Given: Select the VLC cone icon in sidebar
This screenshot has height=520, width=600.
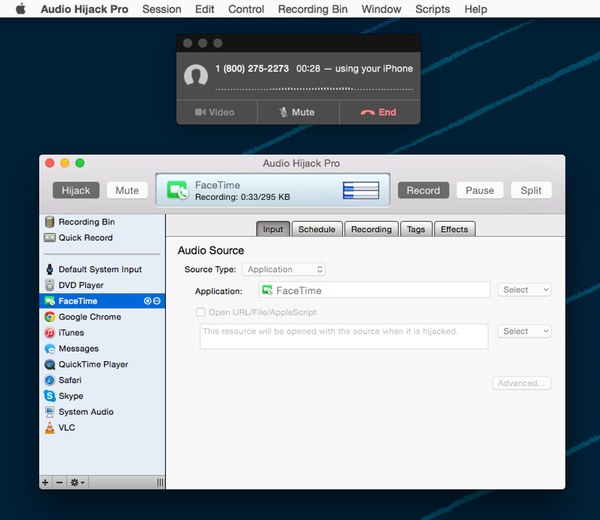Looking at the screenshot, I should pos(49,427).
